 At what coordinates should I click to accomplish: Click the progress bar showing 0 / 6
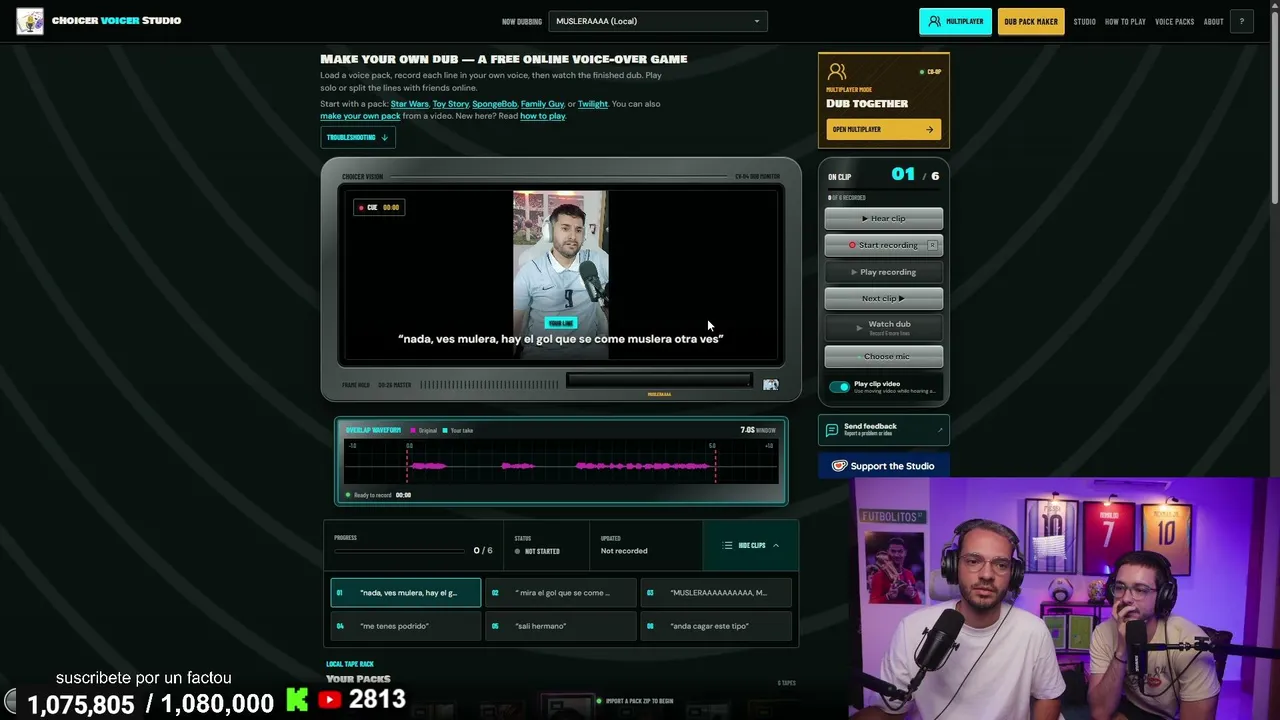[401, 551]
